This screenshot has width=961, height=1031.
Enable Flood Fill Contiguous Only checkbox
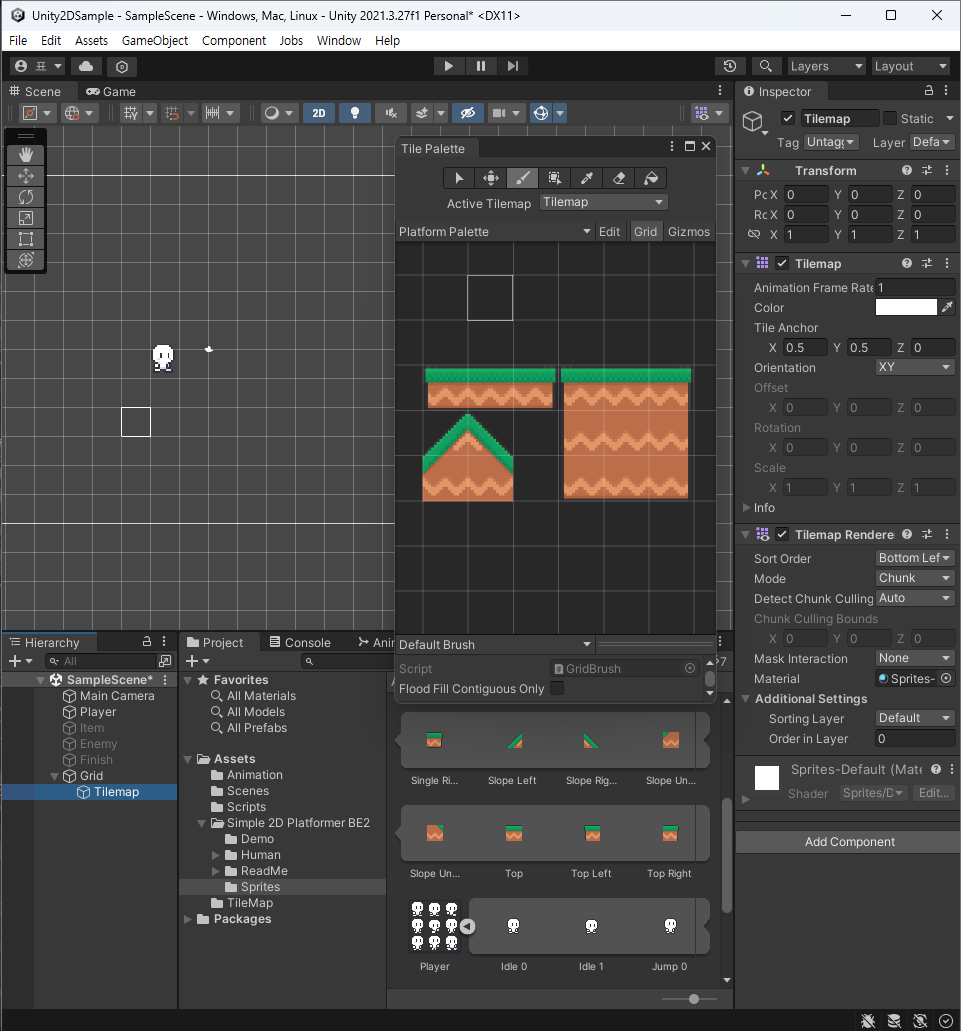(557, 688)
